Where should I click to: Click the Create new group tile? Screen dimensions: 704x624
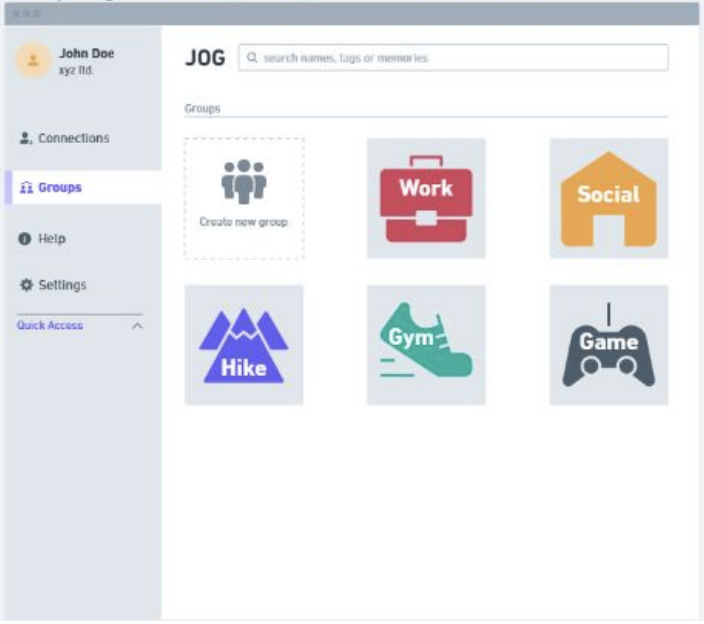pyautogui.click(x=244, y=198)
